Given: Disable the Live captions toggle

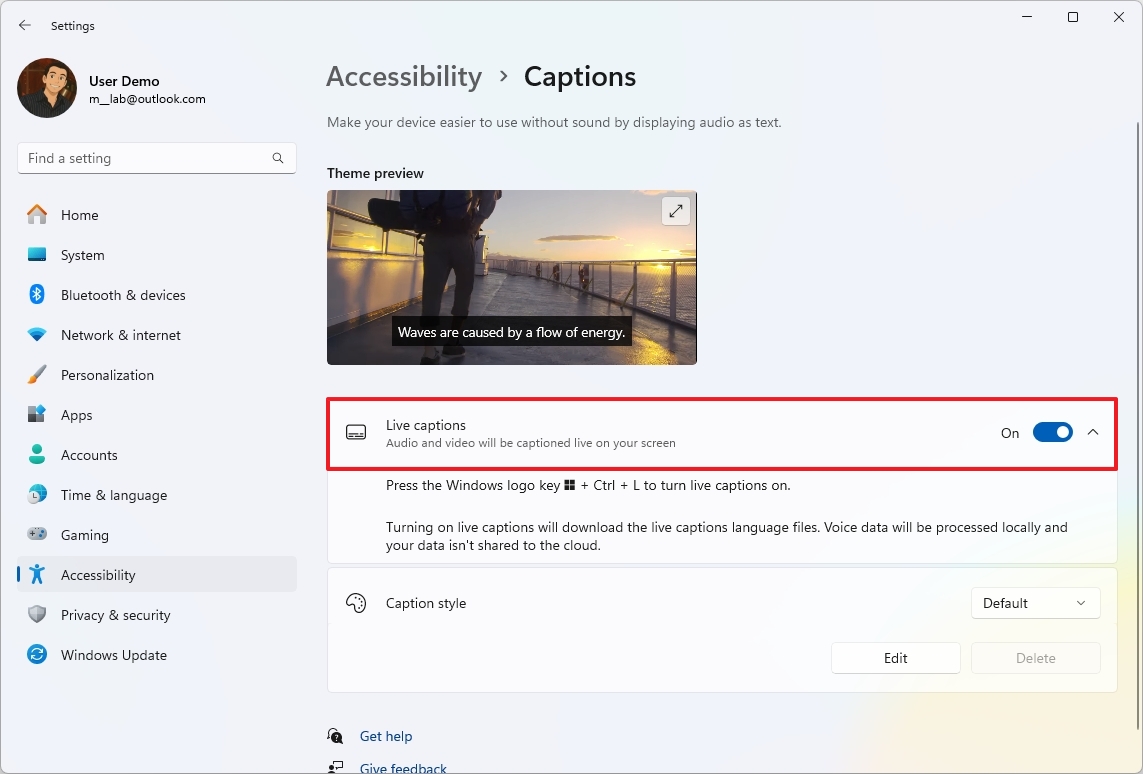Looking at the screenshot, I should [1052, 432].
